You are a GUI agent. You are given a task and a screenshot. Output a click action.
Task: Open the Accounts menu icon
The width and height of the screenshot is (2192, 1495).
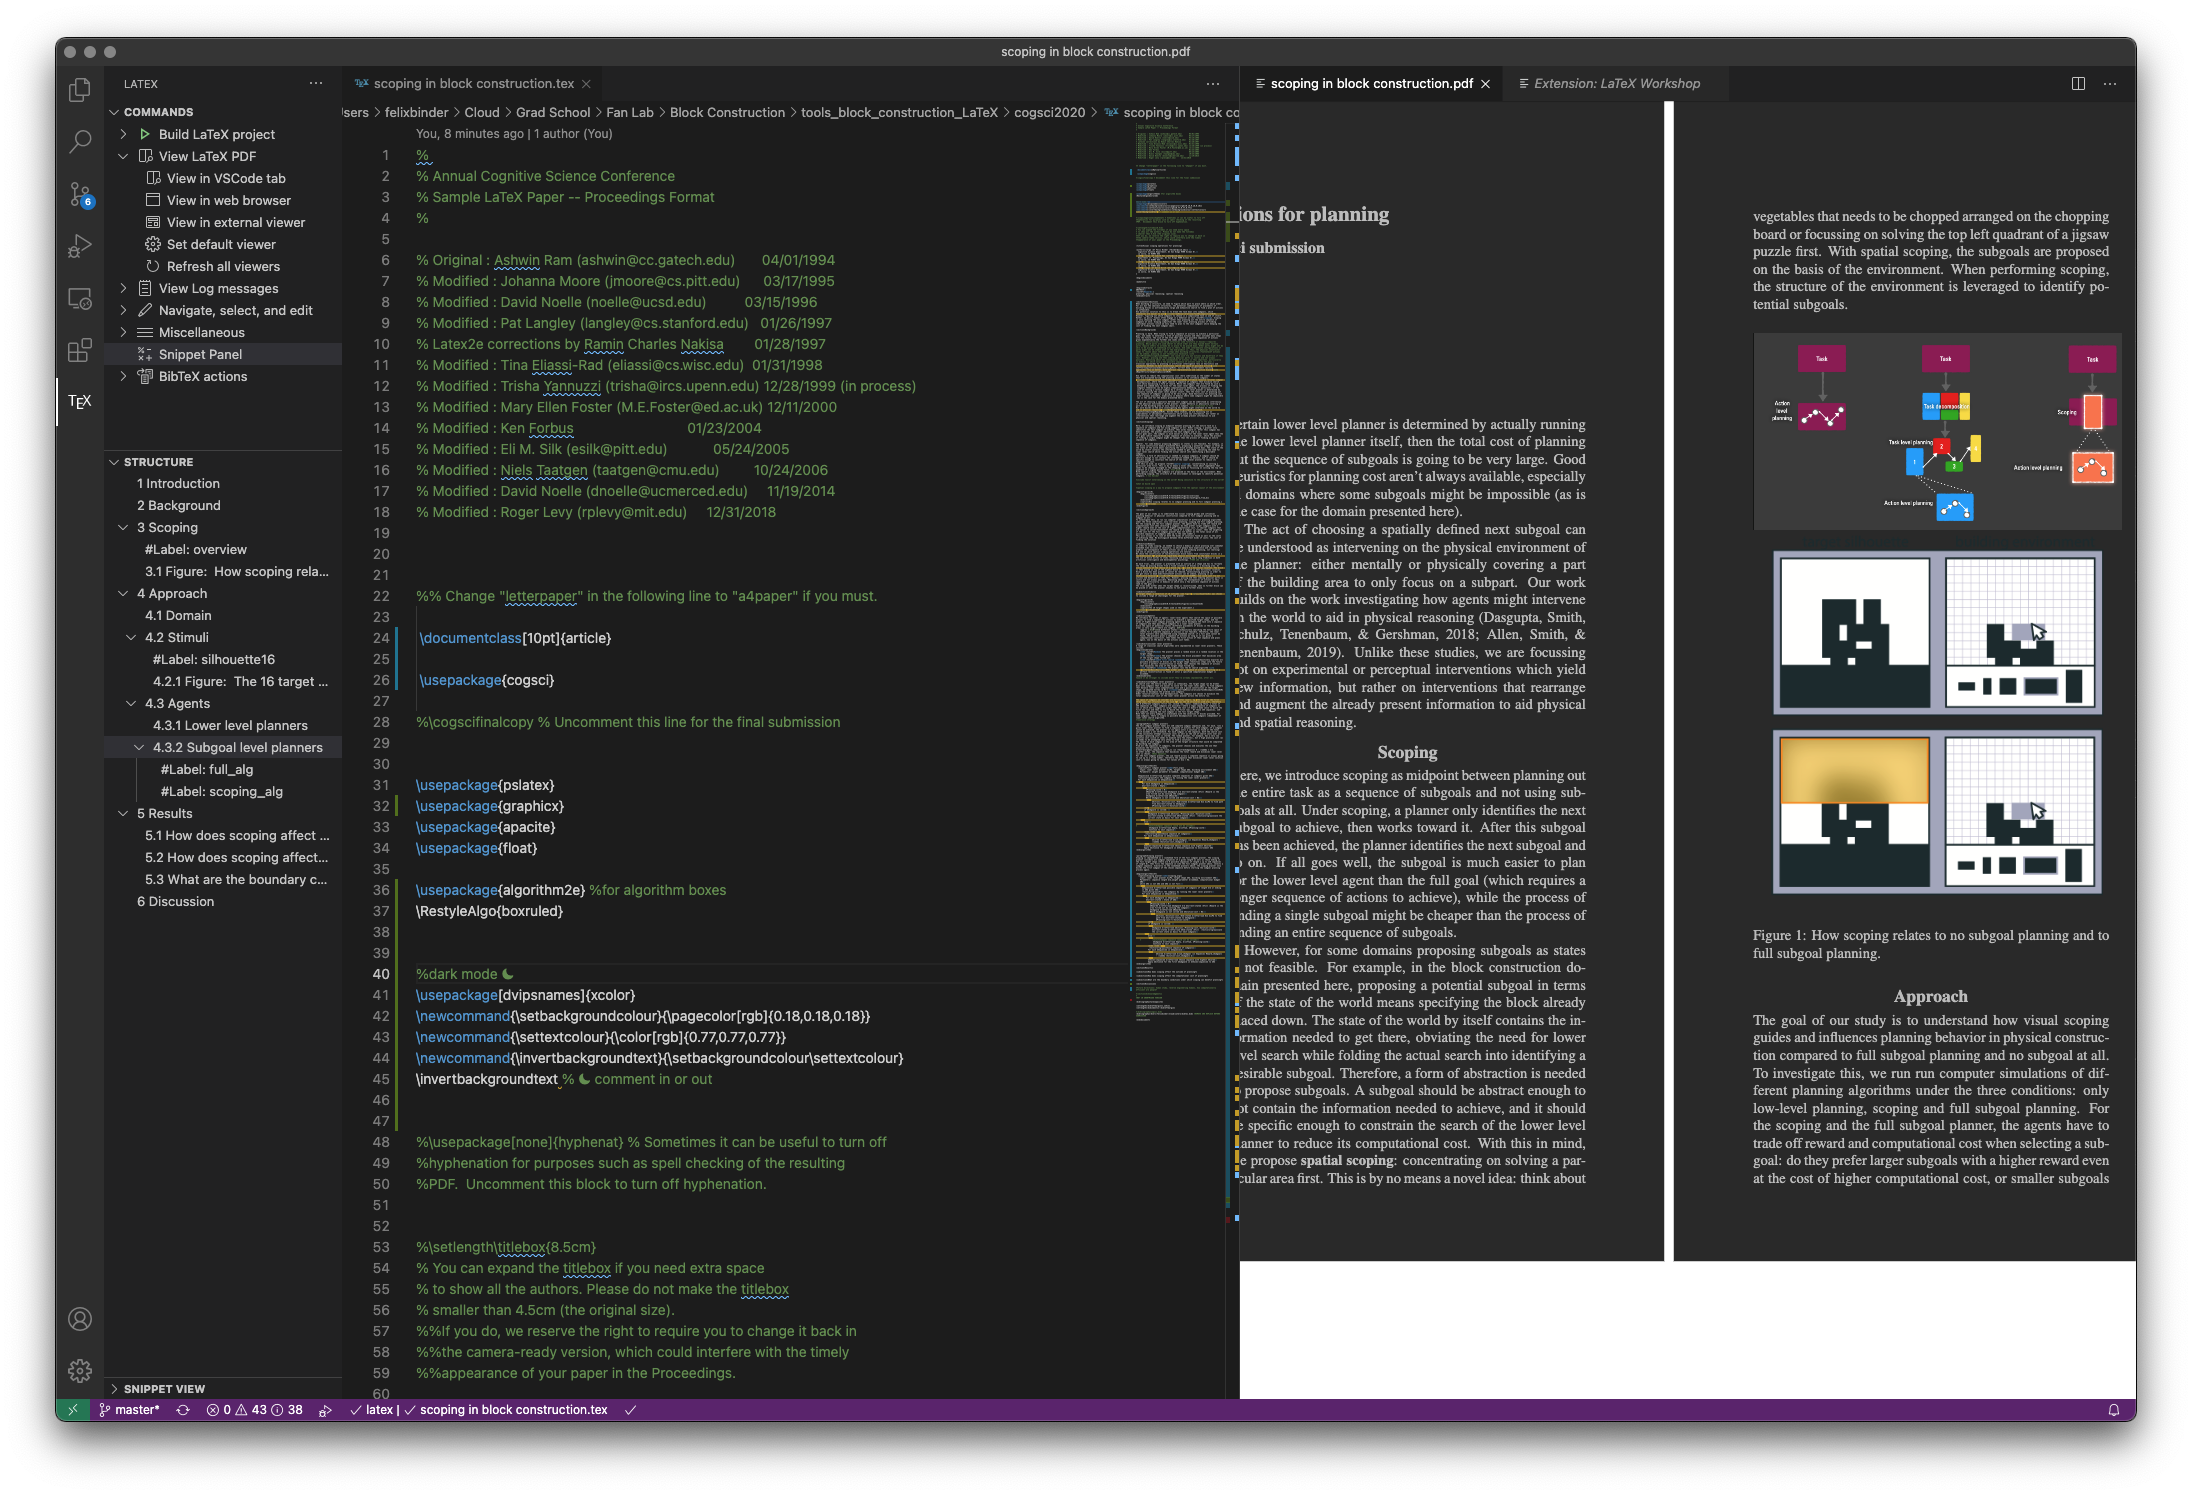coord(80,1319)
